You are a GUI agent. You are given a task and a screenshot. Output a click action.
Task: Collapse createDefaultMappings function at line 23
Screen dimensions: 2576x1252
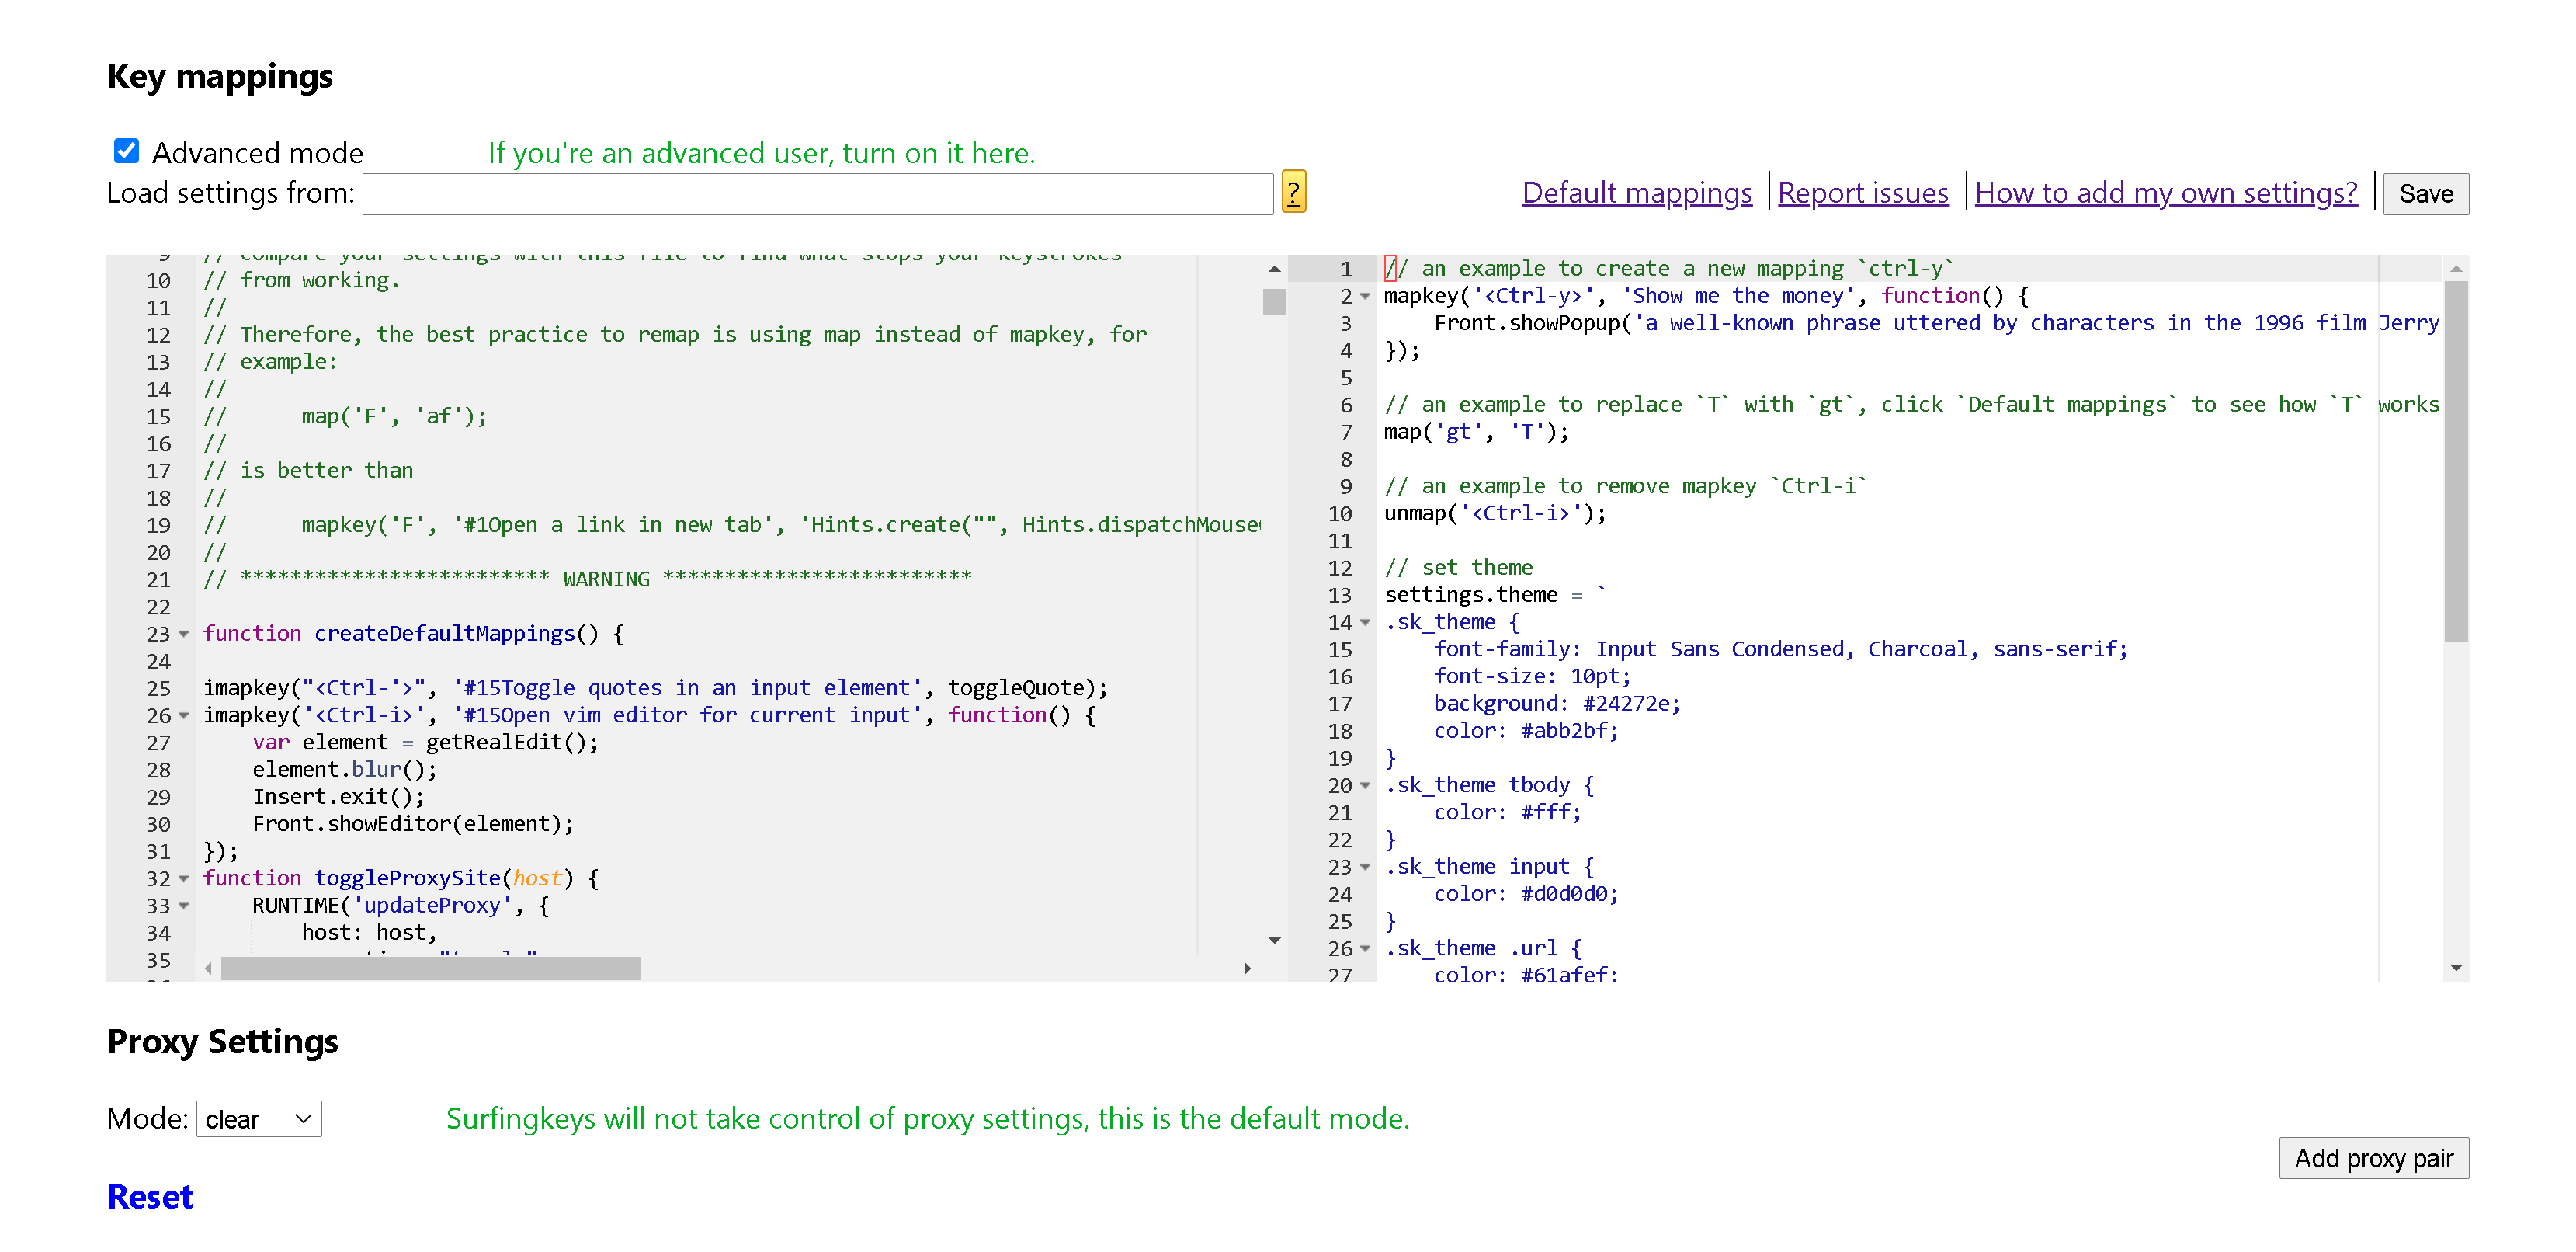(x=184, y=634)
